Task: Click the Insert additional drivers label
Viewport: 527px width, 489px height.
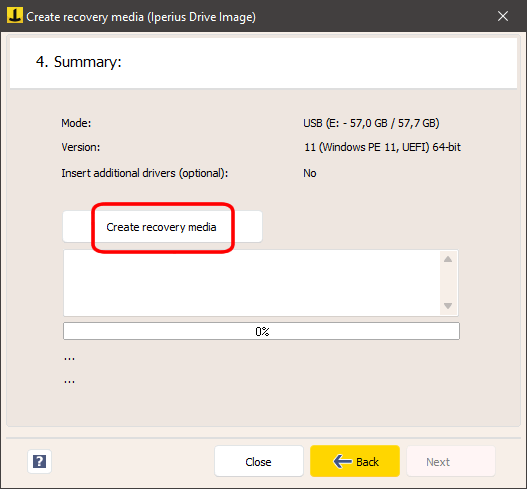Action: (x=145, y=173)
